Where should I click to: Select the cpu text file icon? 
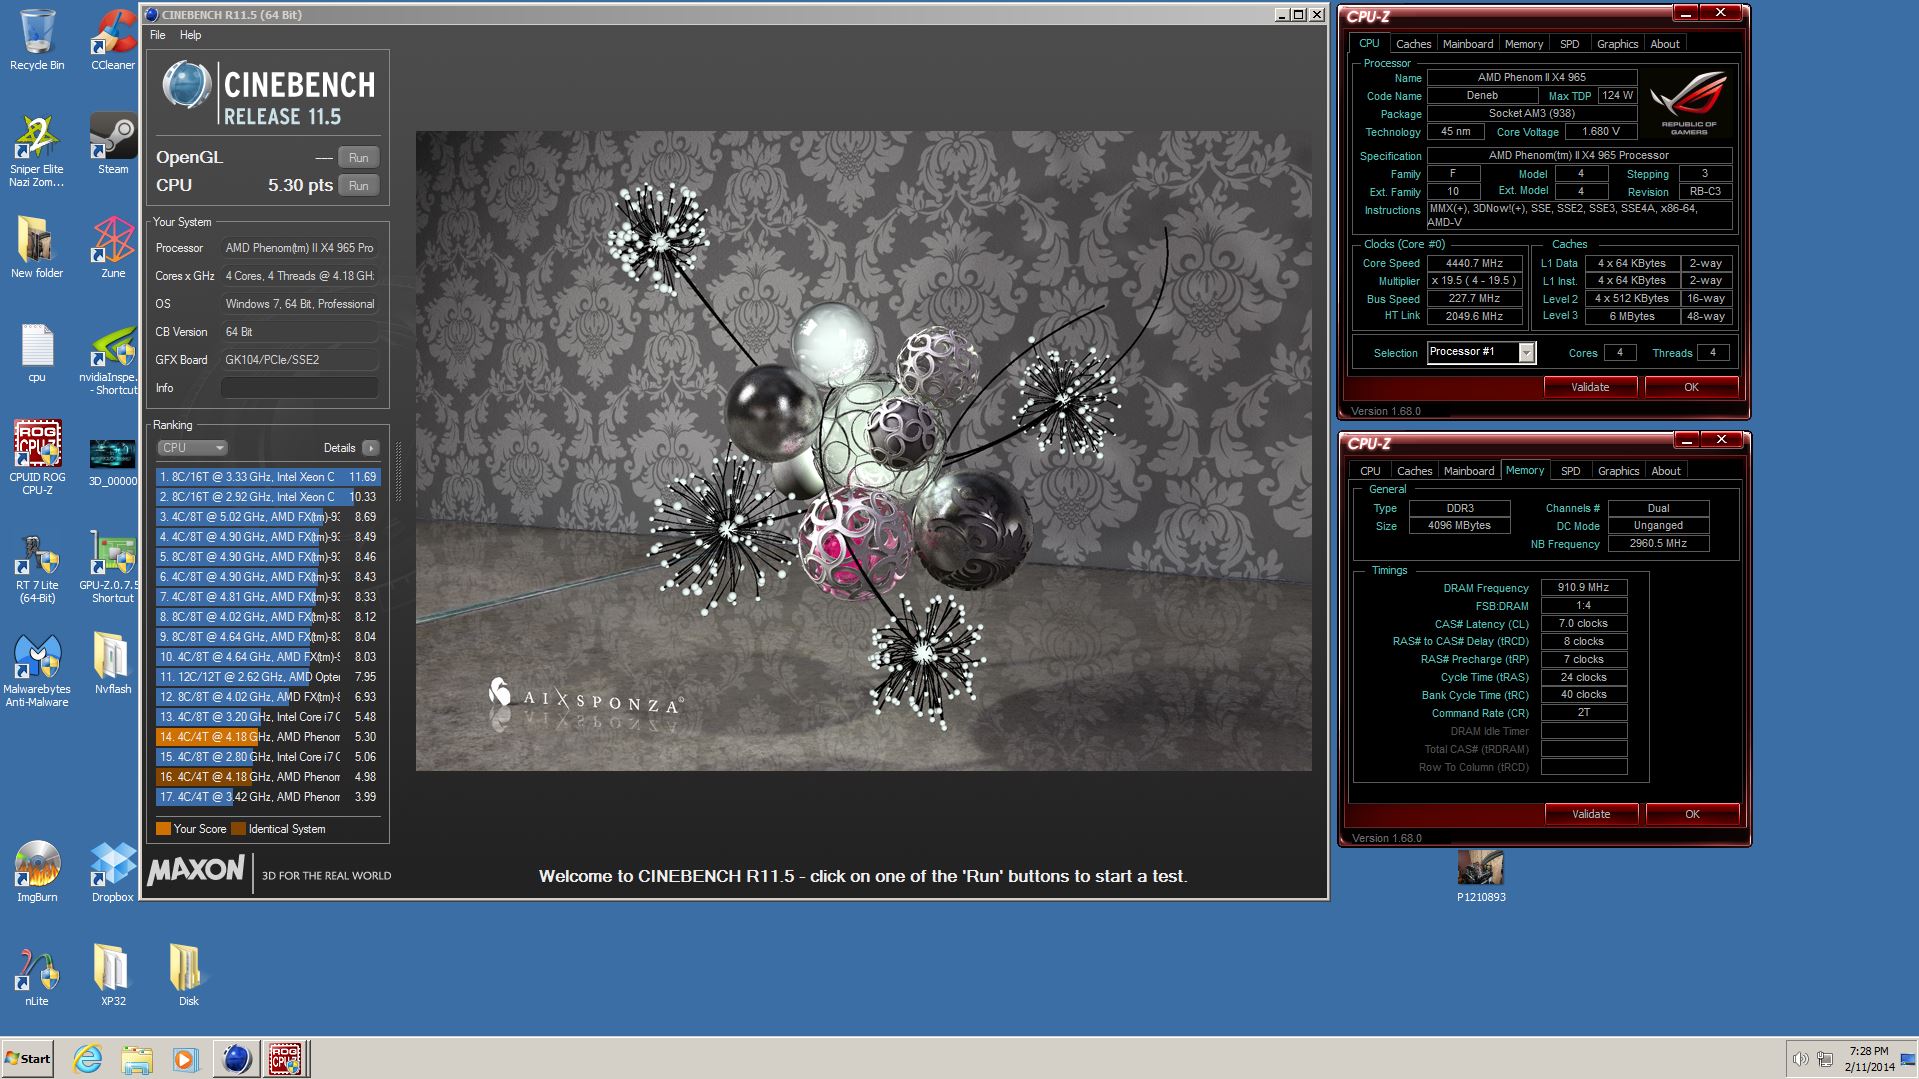pyautogui.click(x=37, y=352)
